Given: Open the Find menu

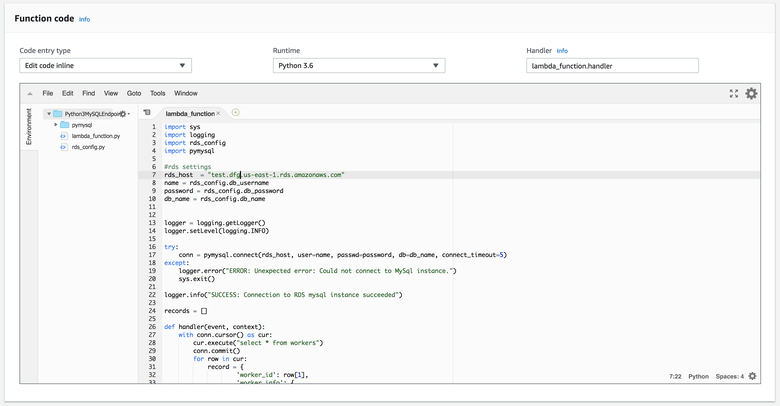Looking at the screenshot, I should [89, 93].
